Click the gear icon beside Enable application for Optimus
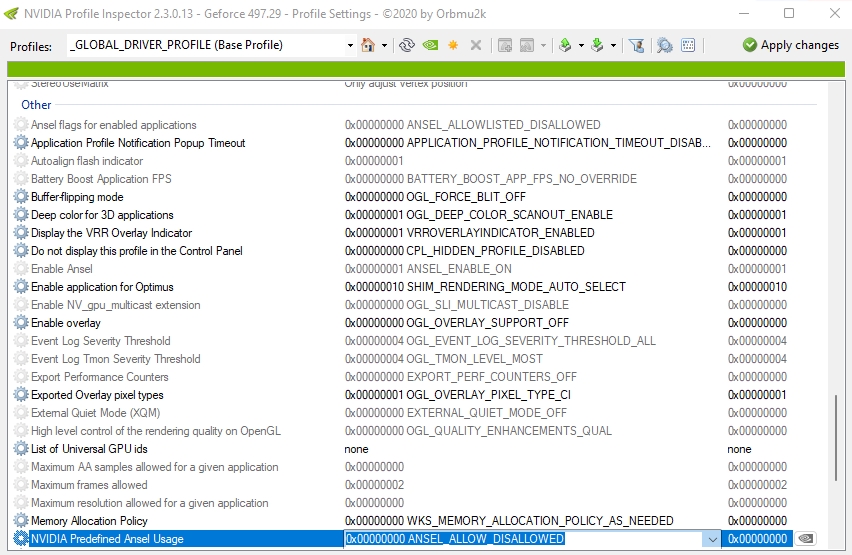 coord(21,286)
